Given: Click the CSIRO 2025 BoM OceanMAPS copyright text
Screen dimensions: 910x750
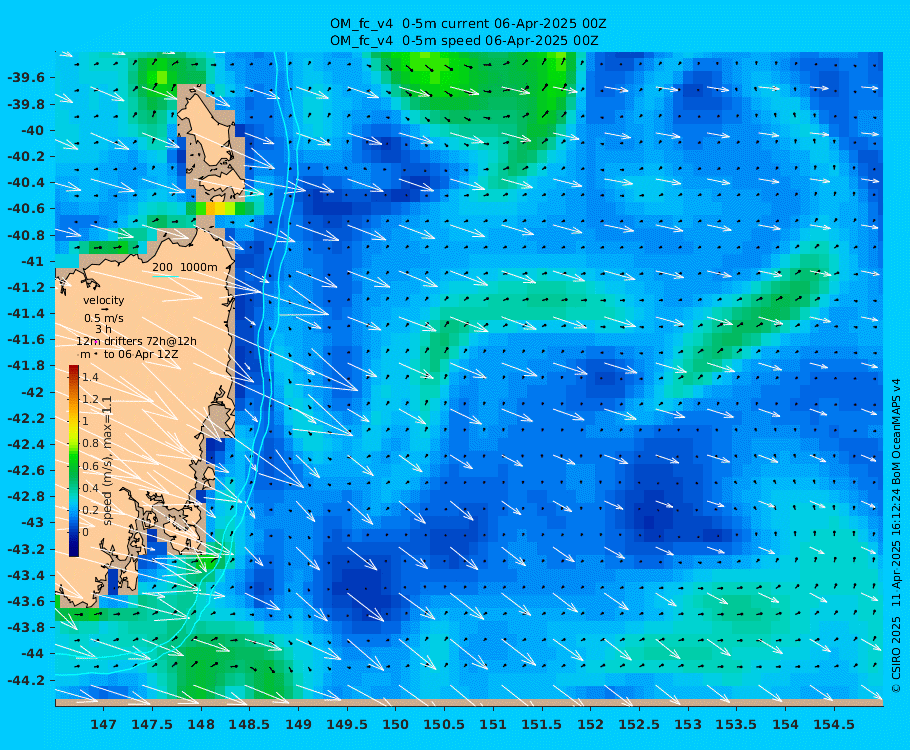Looking at the screenshot, I should 897,535.
